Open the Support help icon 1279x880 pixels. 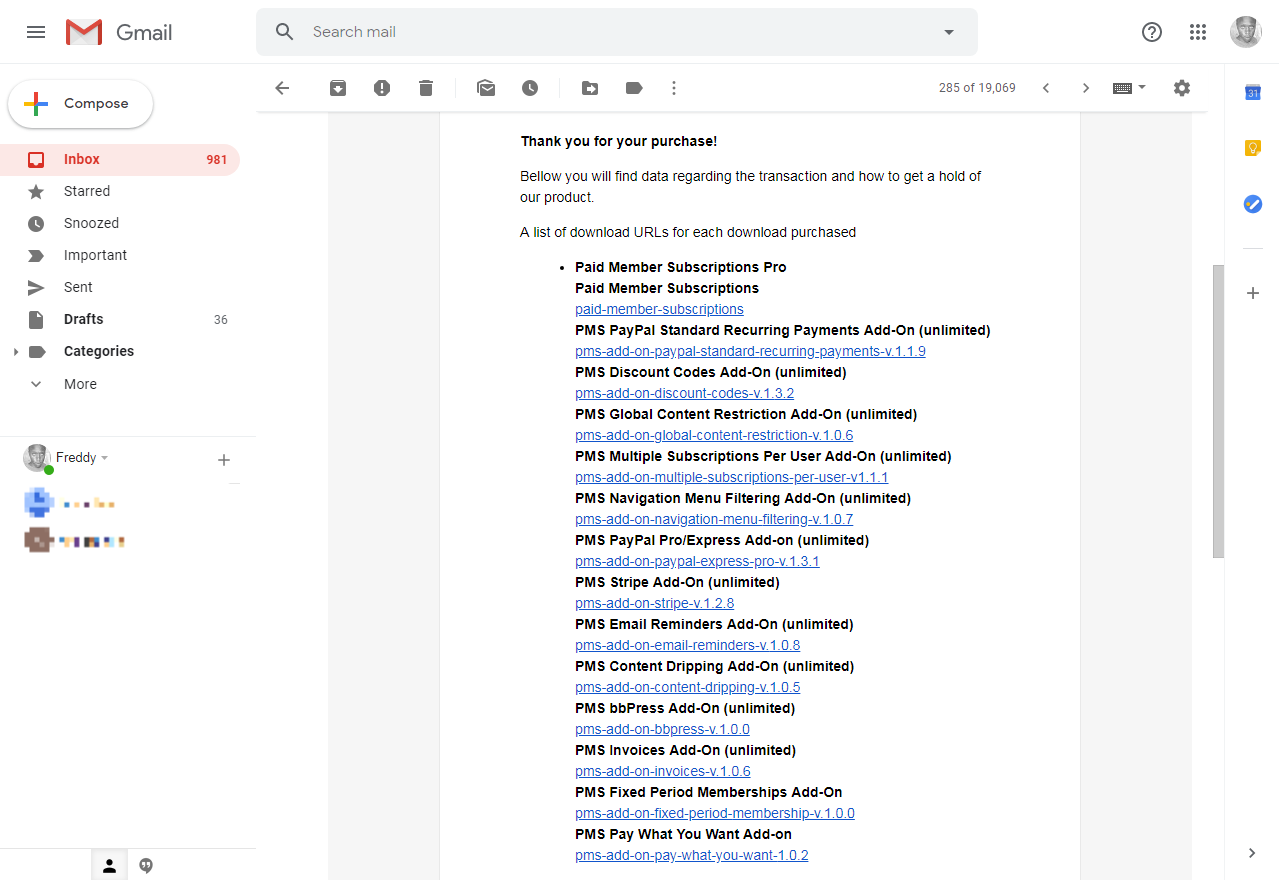1152,32
